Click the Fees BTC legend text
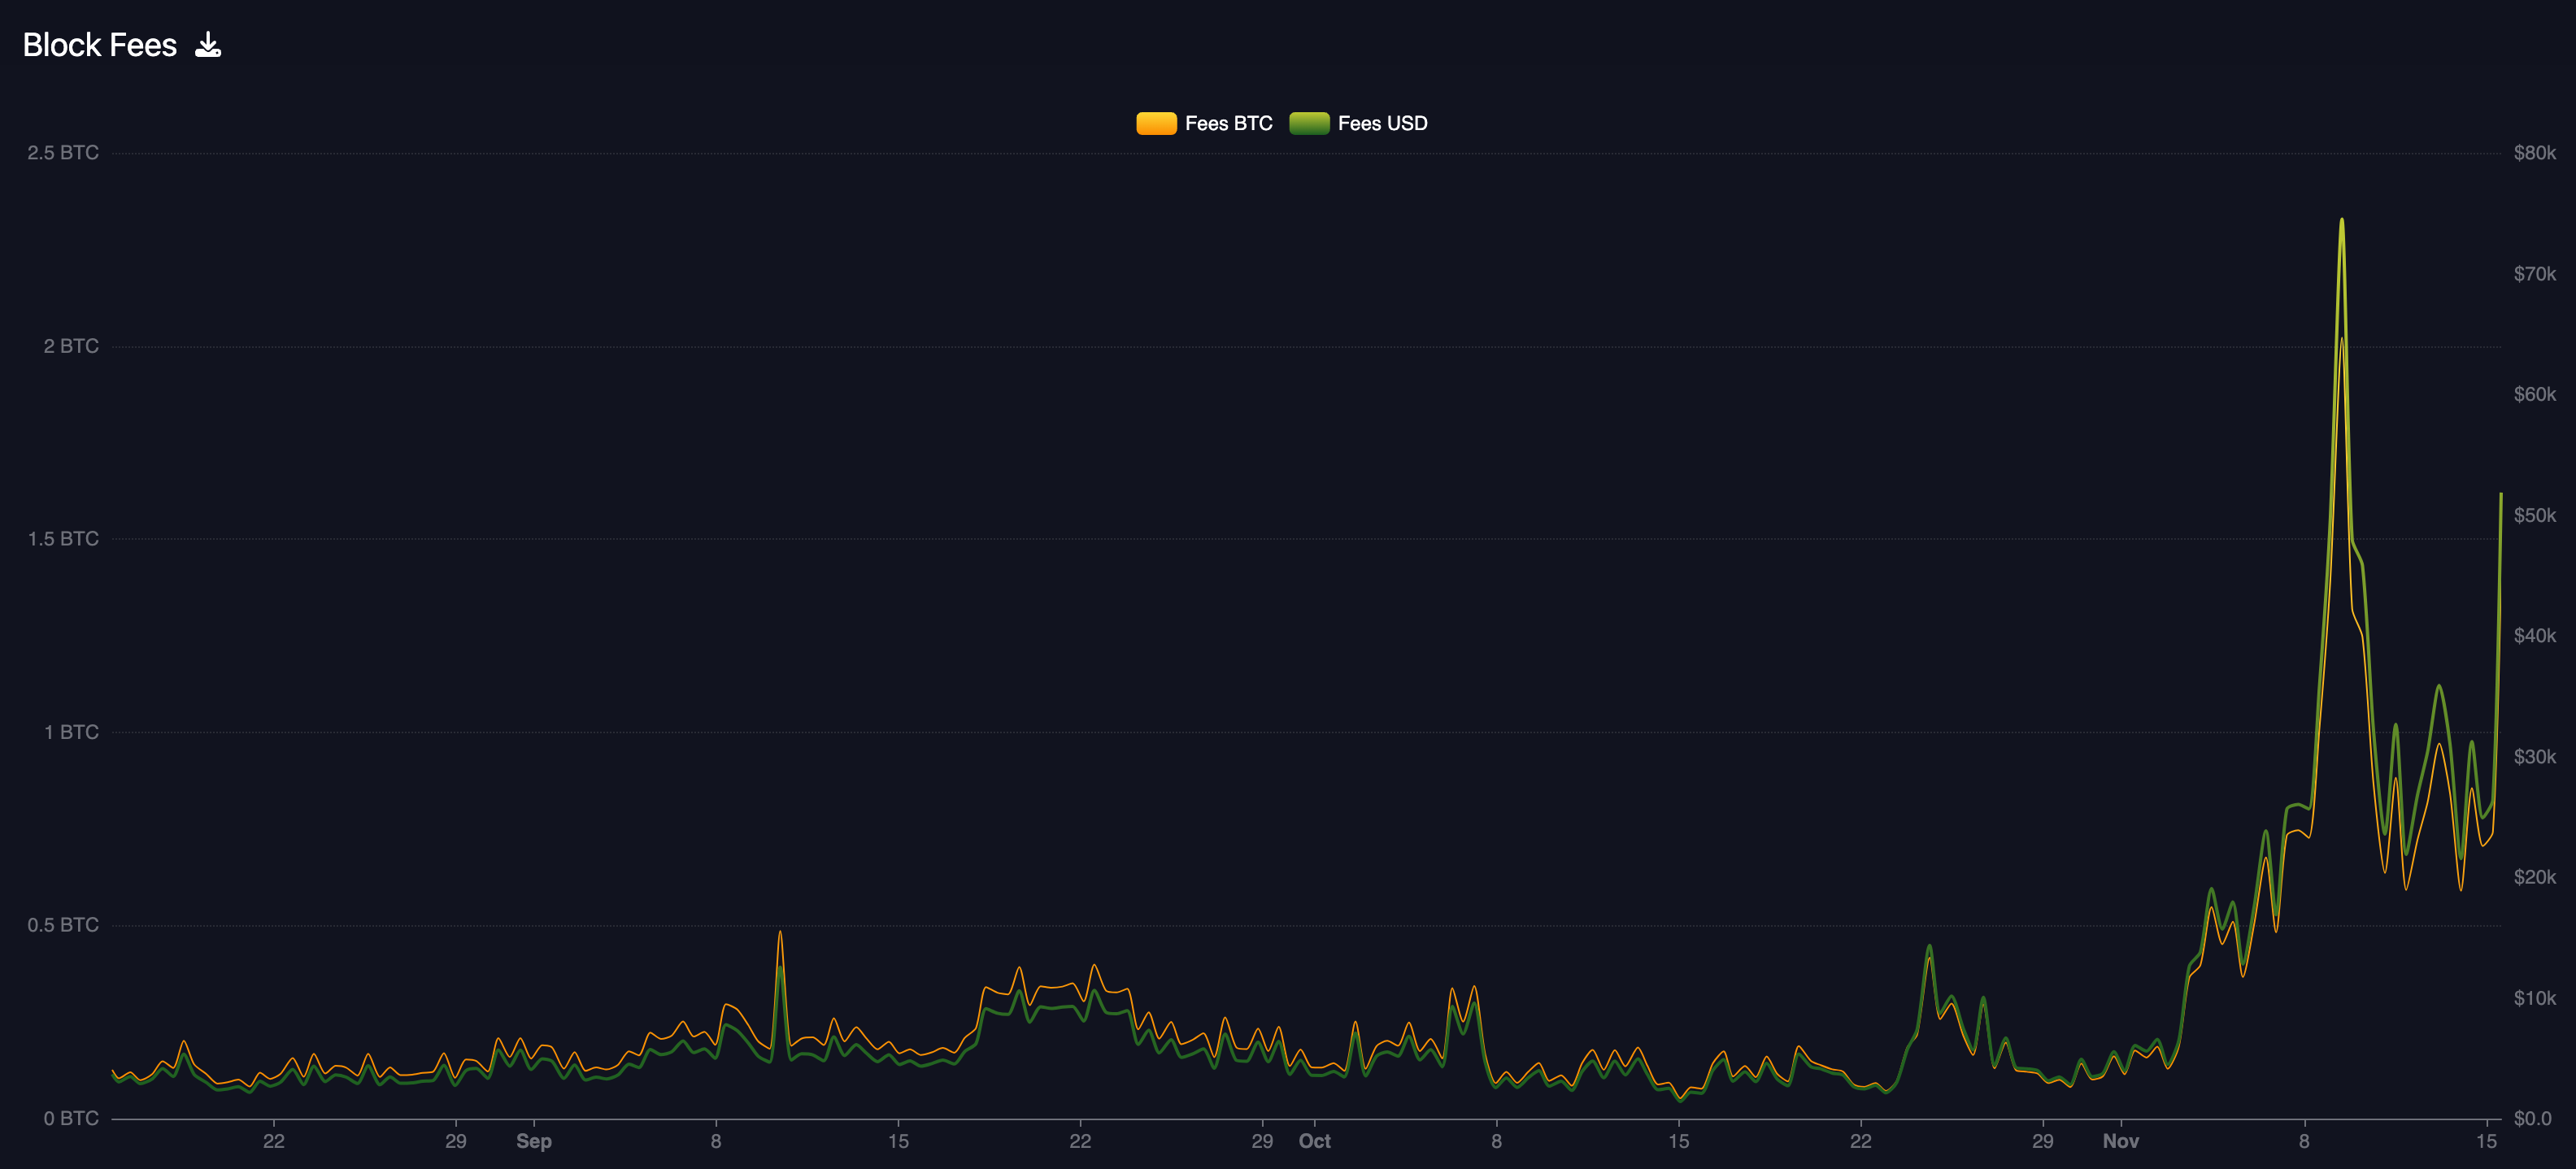Viewport: 2576px width, 1169px height. tap(1228, 123)
